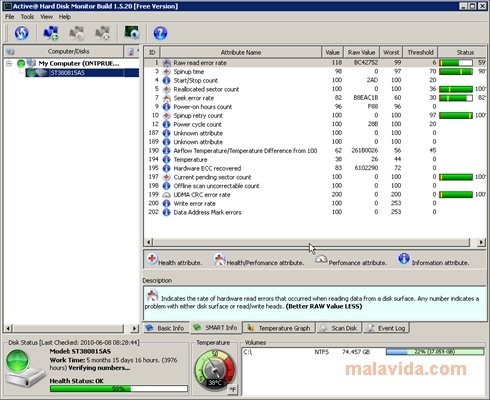Sort by the Worst column header

(x=391, y=52)
